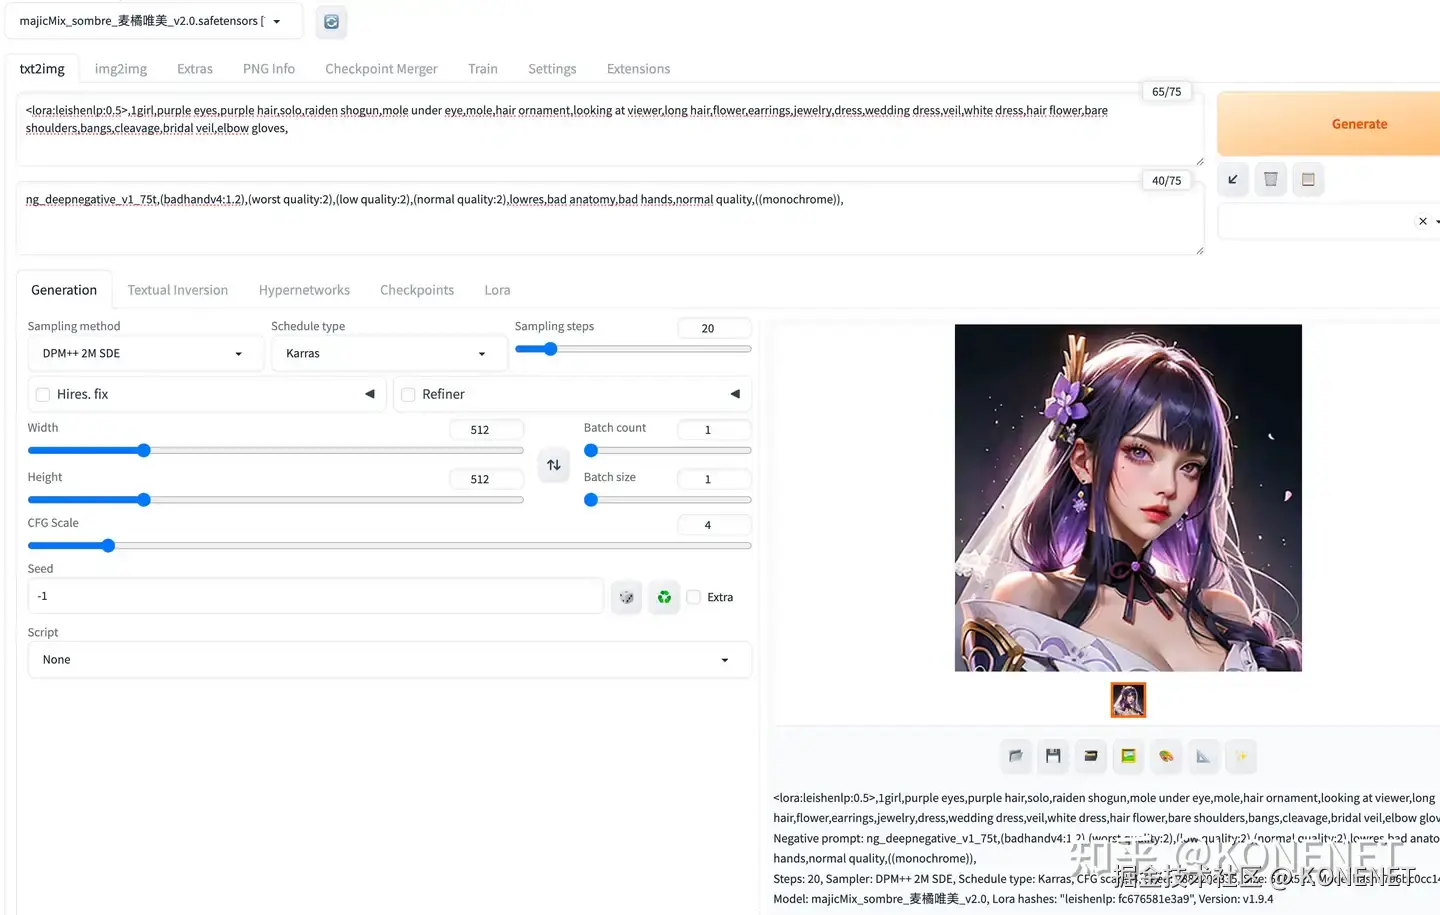Click the Width number field
Screen dimensions: 1440x915
pyautogui.click(x=486, y=430)
